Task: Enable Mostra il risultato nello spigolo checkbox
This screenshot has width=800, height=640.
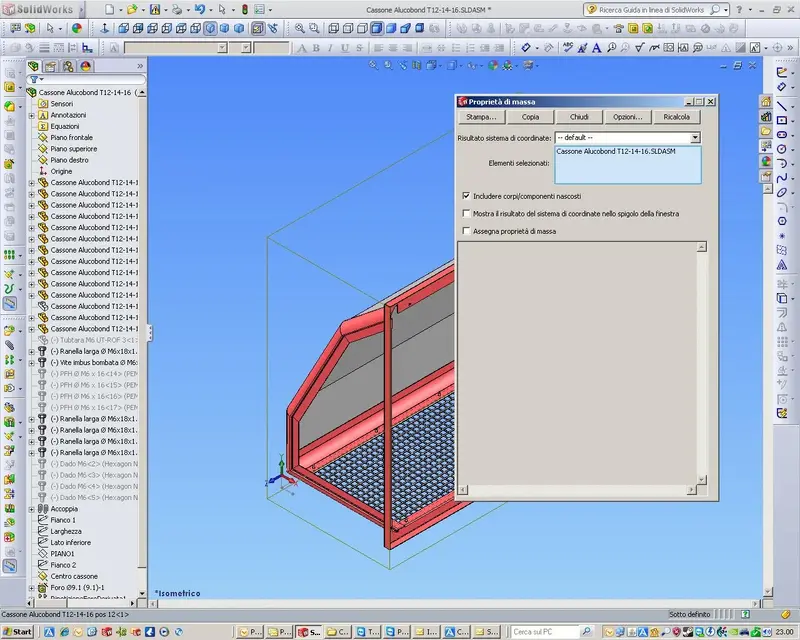Action: pos(466,213)
